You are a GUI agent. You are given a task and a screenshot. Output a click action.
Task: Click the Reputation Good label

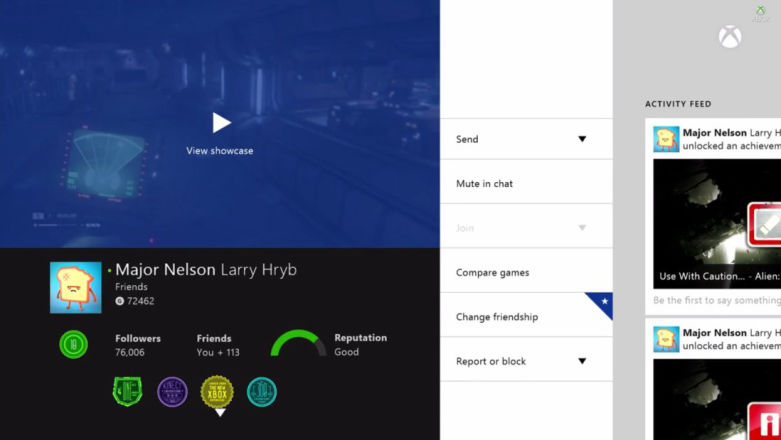tap(361, 344)
